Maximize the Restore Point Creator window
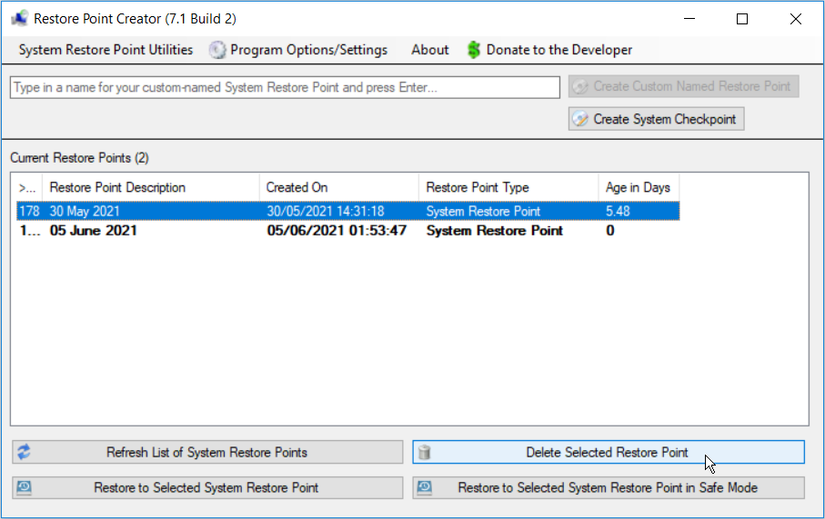The height and width of the screenshot is (519, 825). click(x=742, y=19)
